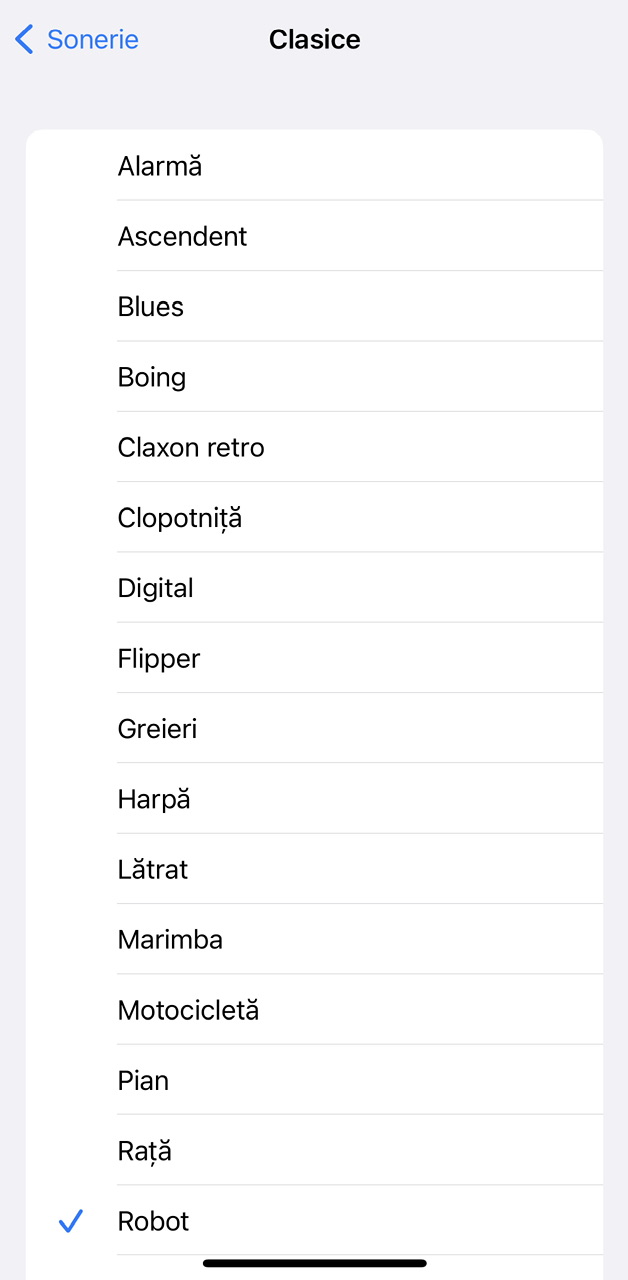
Task: Tap the blue checkmark beside Robot
Action: (70, 1221)
